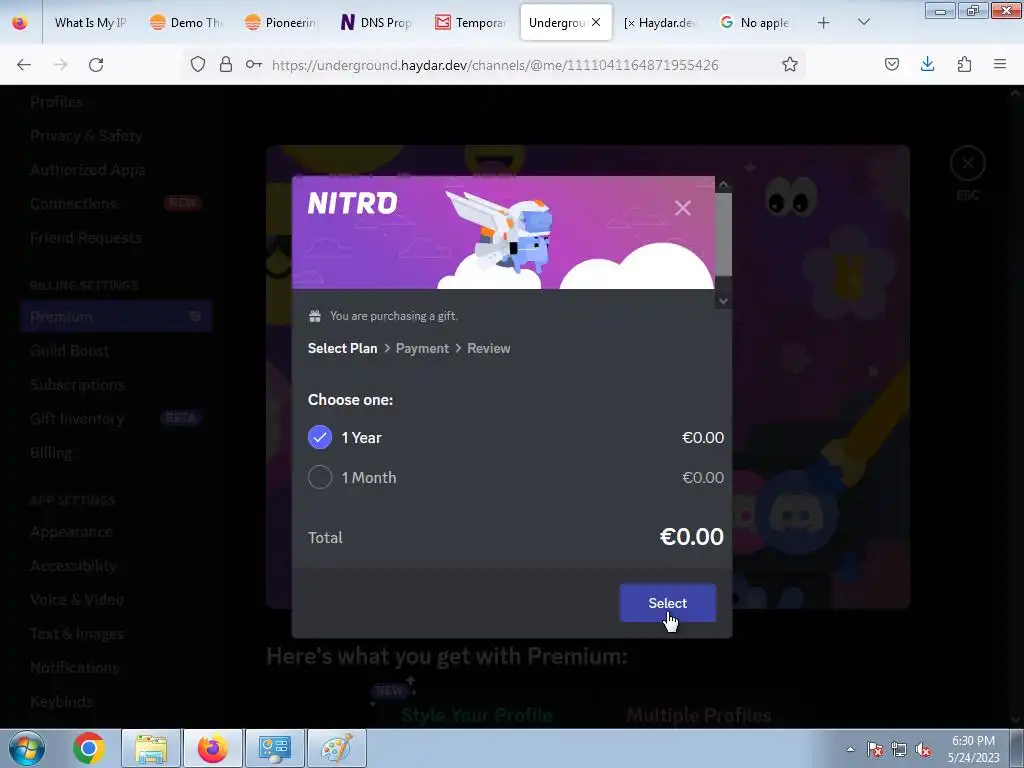Open Subscriptions settings
Screen dimensions: 1024x768
pos(77,385)
